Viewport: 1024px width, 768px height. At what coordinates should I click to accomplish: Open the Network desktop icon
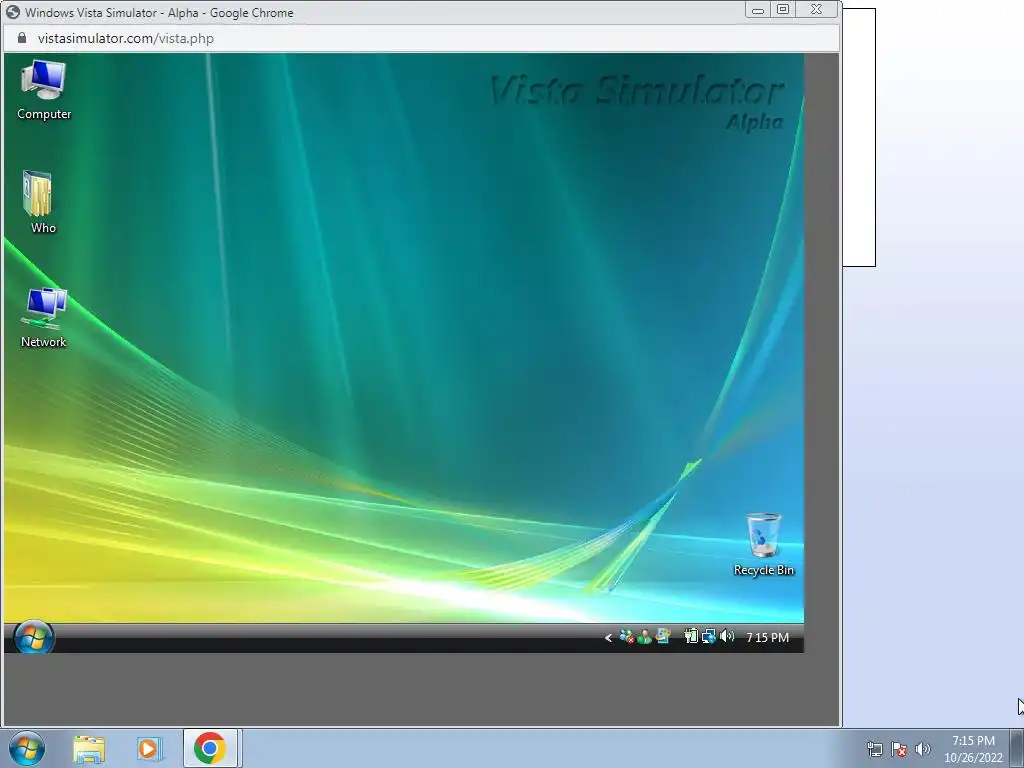[x=44, y=317]
